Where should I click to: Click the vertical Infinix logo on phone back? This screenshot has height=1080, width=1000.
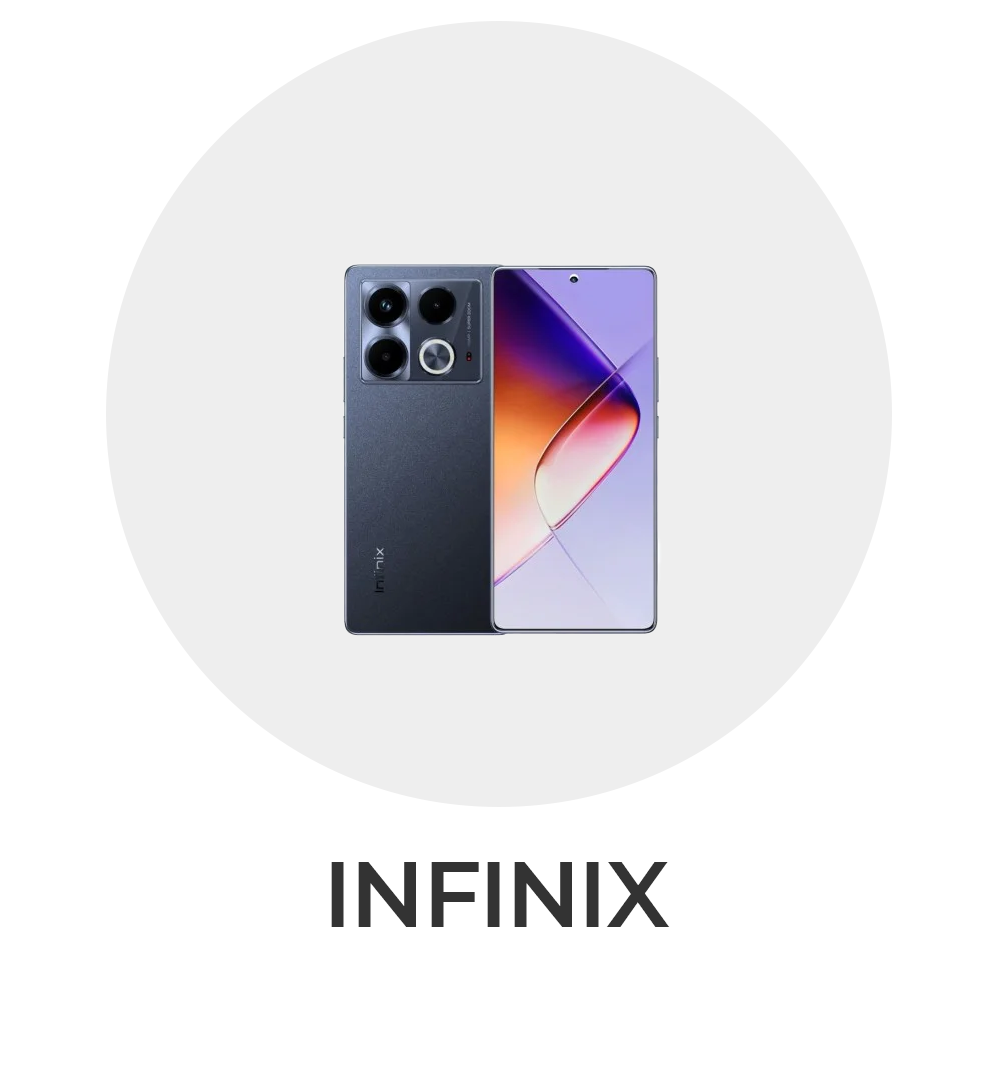point(378,570)
